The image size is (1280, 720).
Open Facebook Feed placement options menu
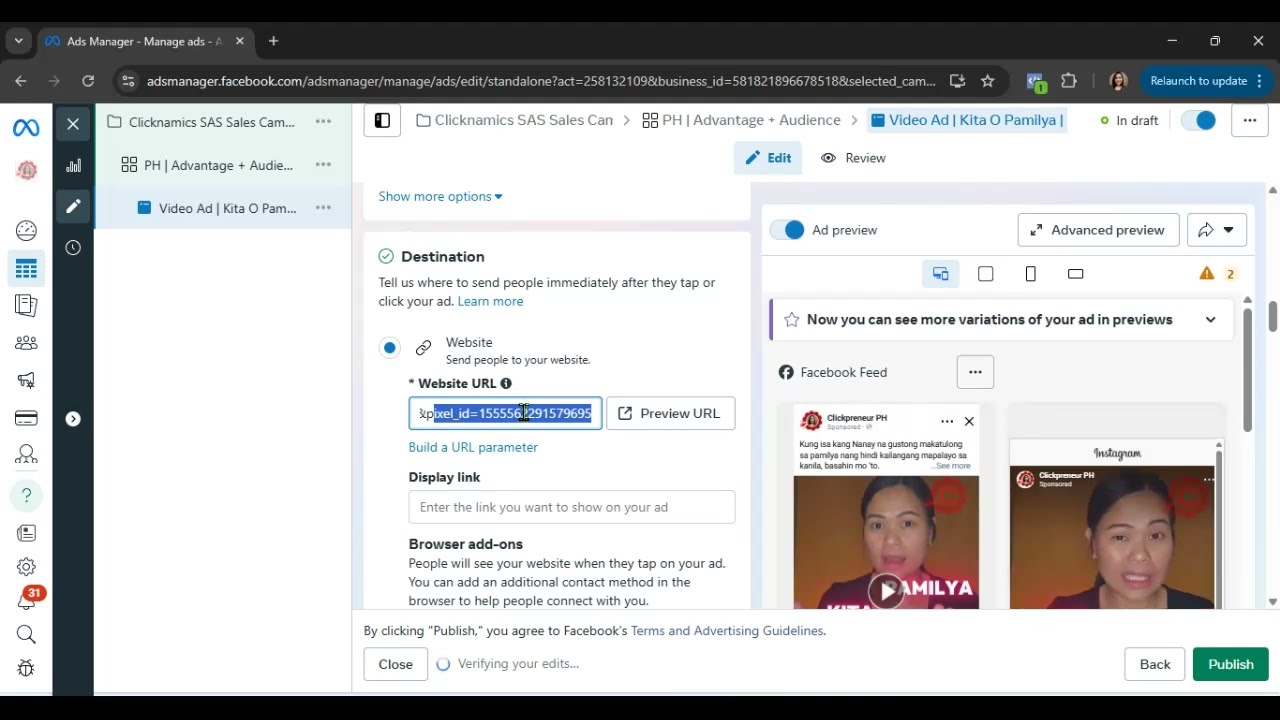pyautogui.click(x=975, y=372)
